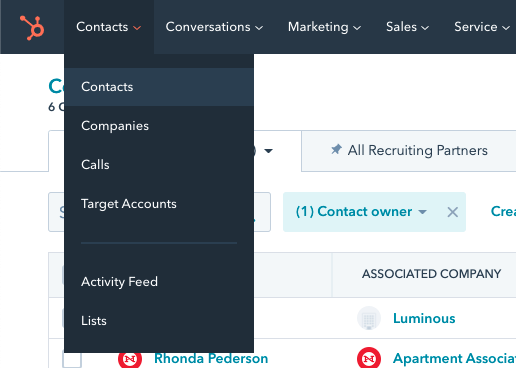Viewport: 516px width, 368px height.
Task: Switch to All Recruiting Partners tab
Action: pyautogui.click(x=409, y=151)
